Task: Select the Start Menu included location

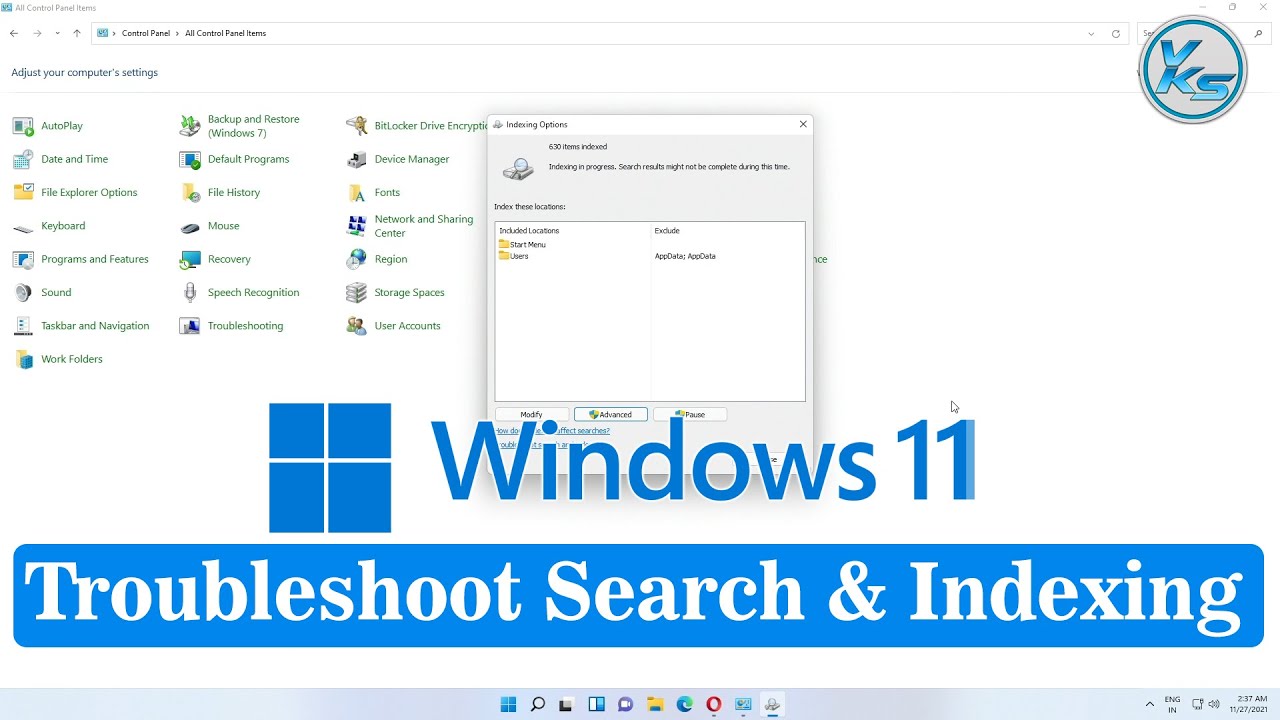Action: coord(522,245)
